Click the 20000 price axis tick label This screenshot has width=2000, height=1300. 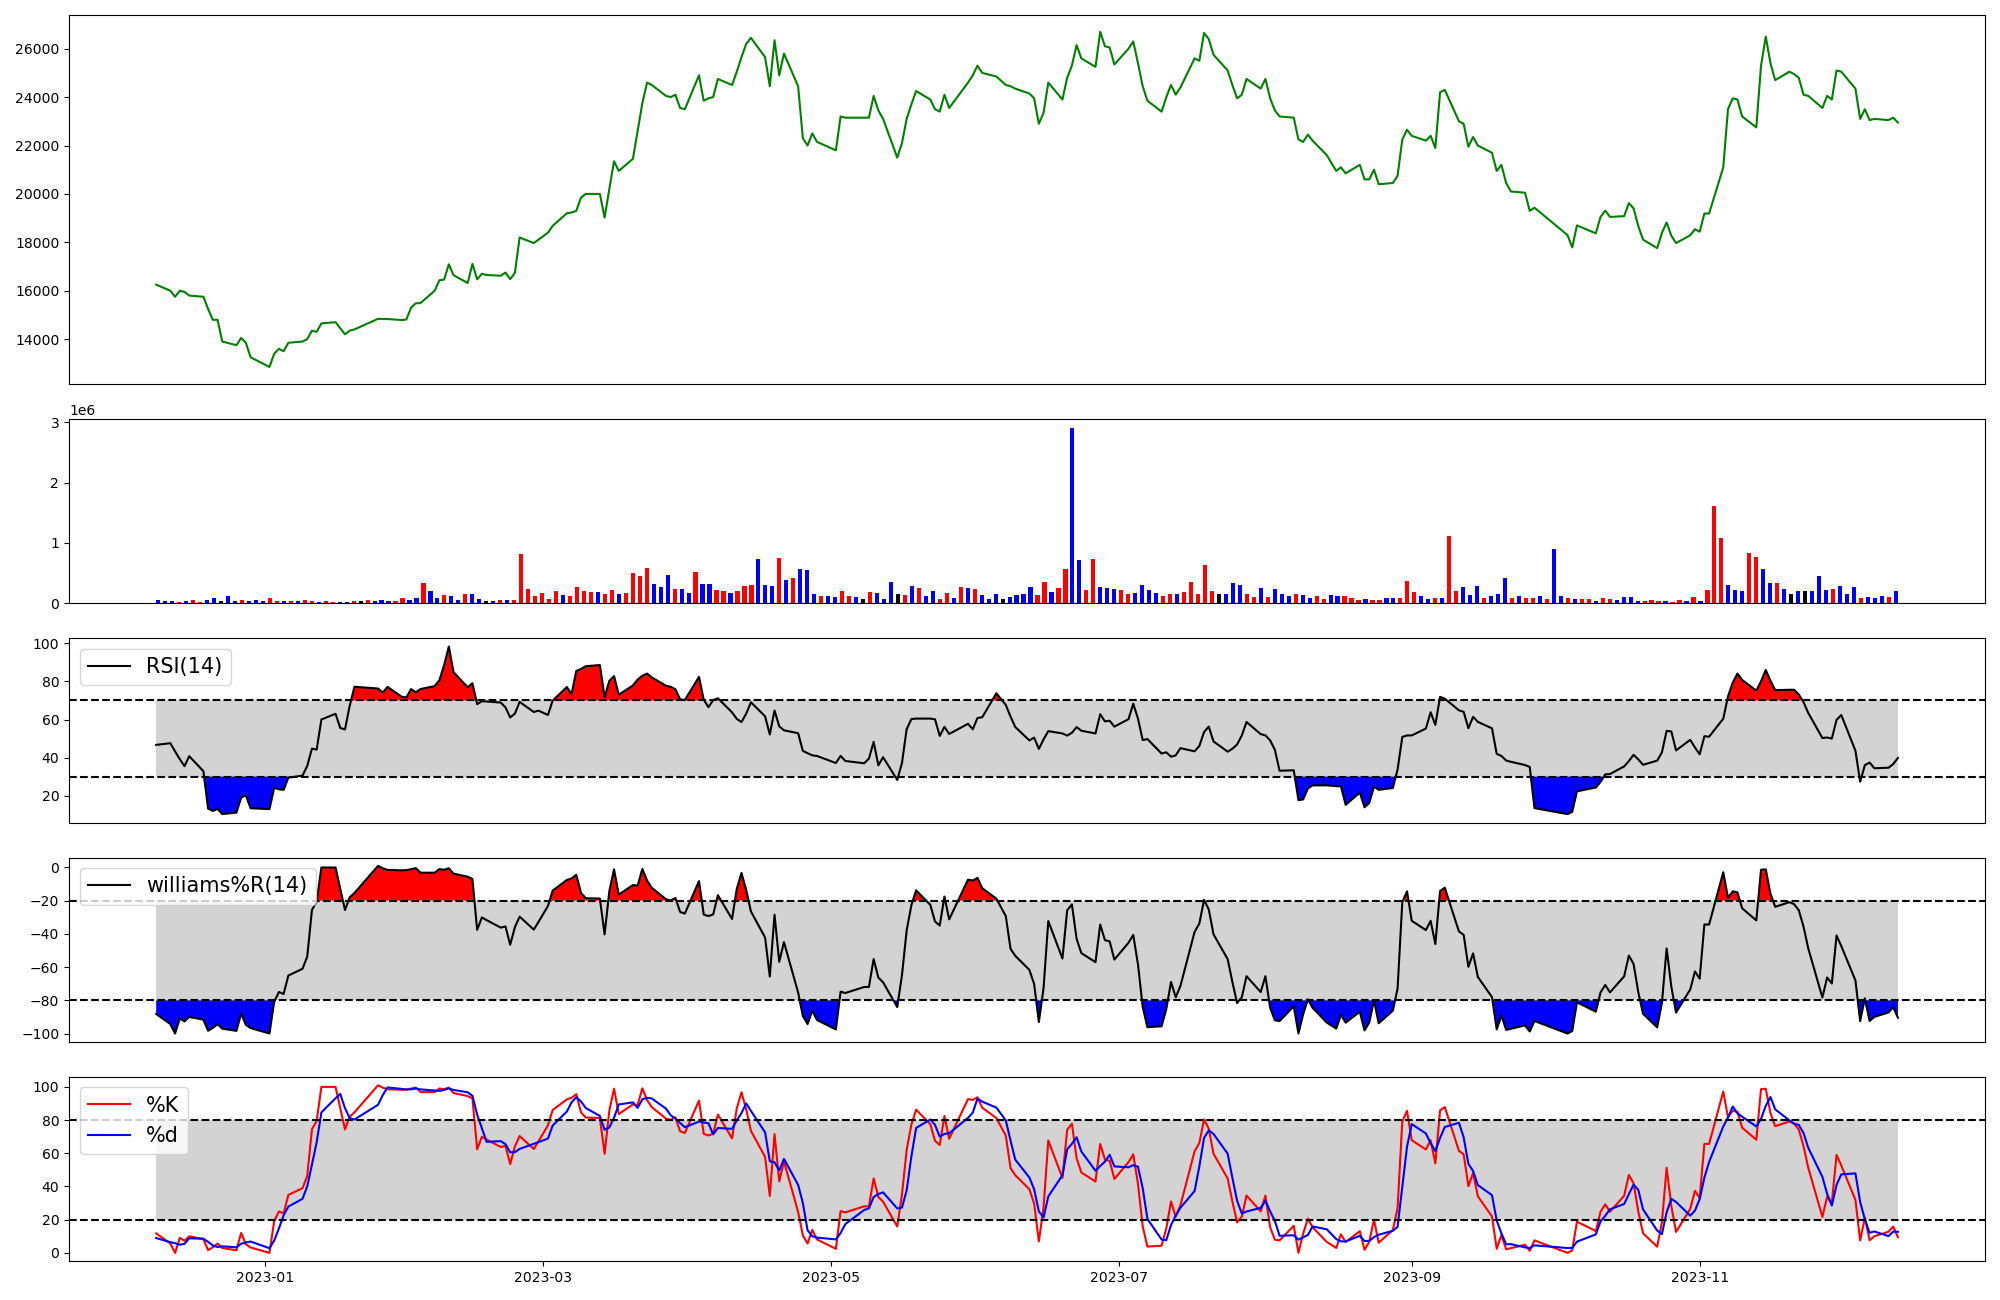[37, 195]
